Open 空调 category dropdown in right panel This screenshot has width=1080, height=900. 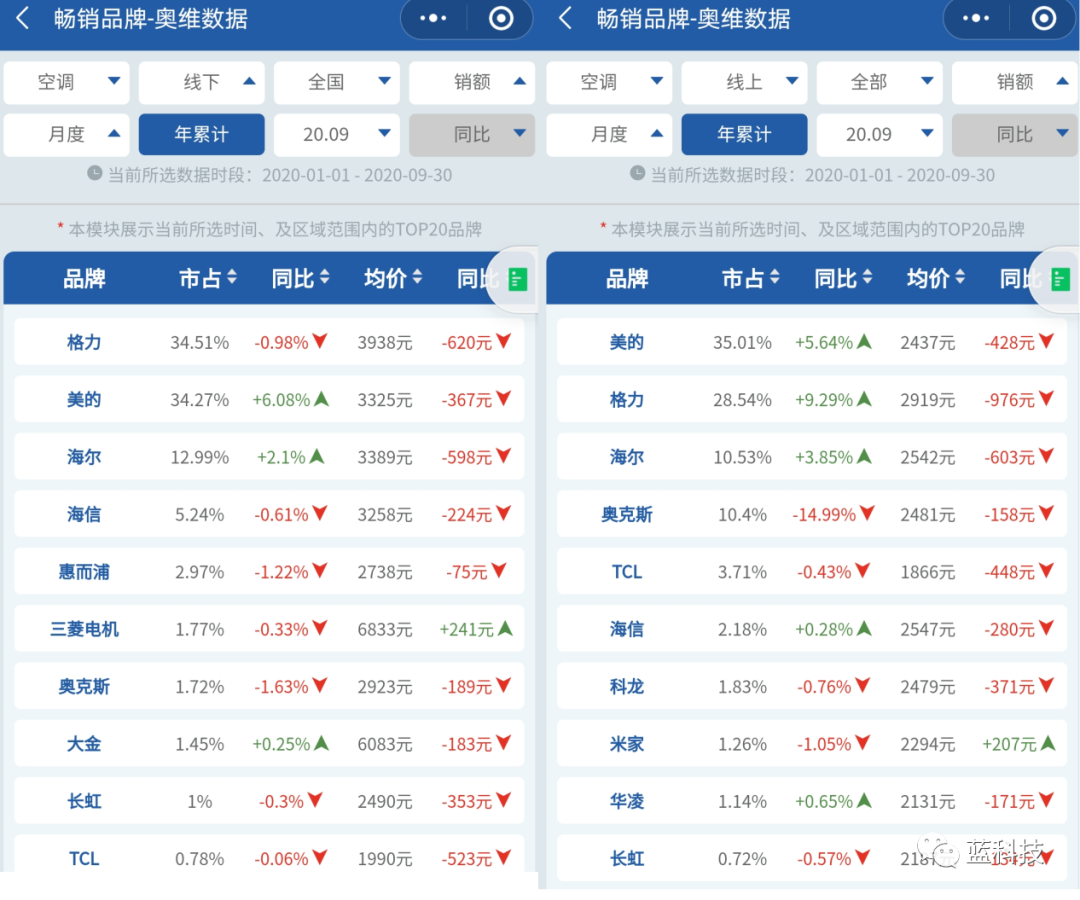click(x=610, y=83)
